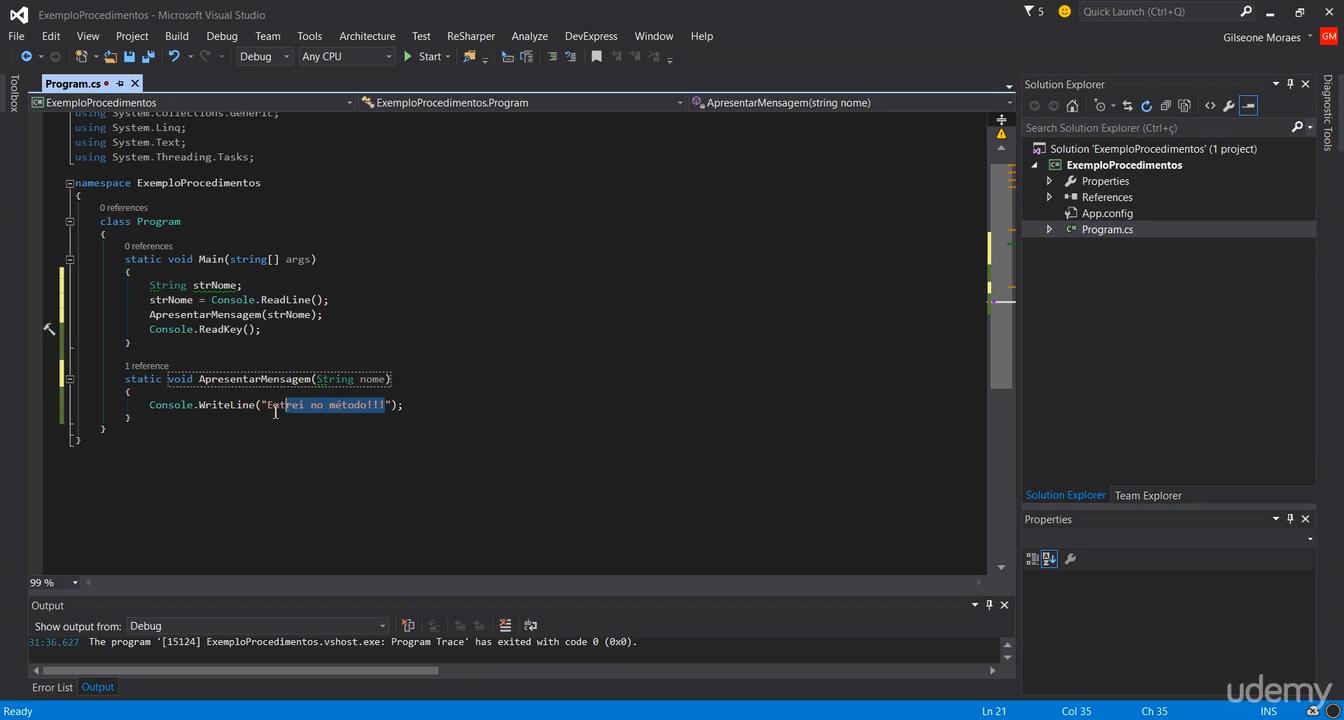This screenshot has height=720, width=1344.
Task: Open the Toolbox side panel
Action: pyautogui.click(x=14, y=93)
